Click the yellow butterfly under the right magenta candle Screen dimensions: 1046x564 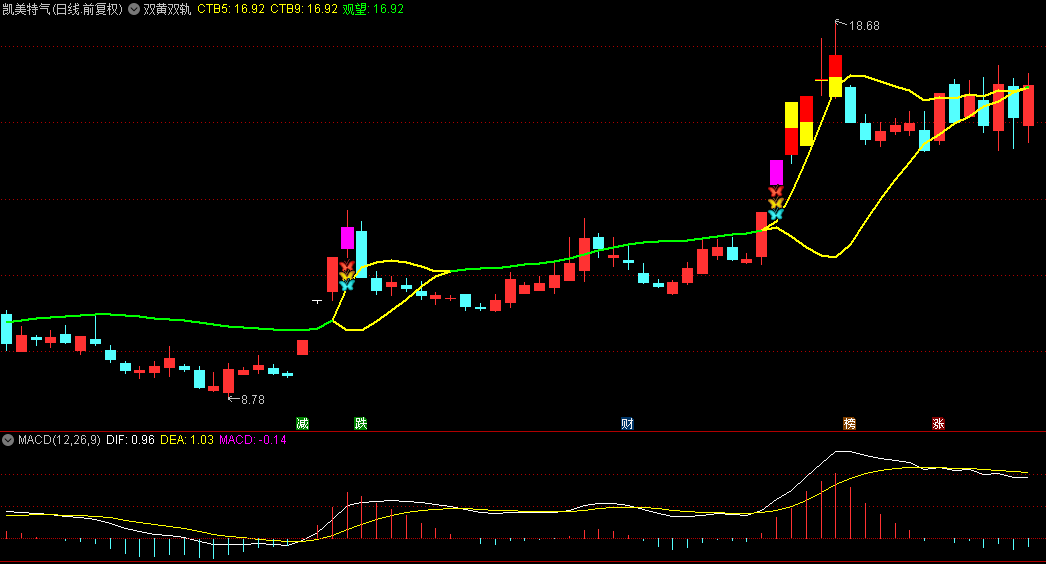pos(775,203)
